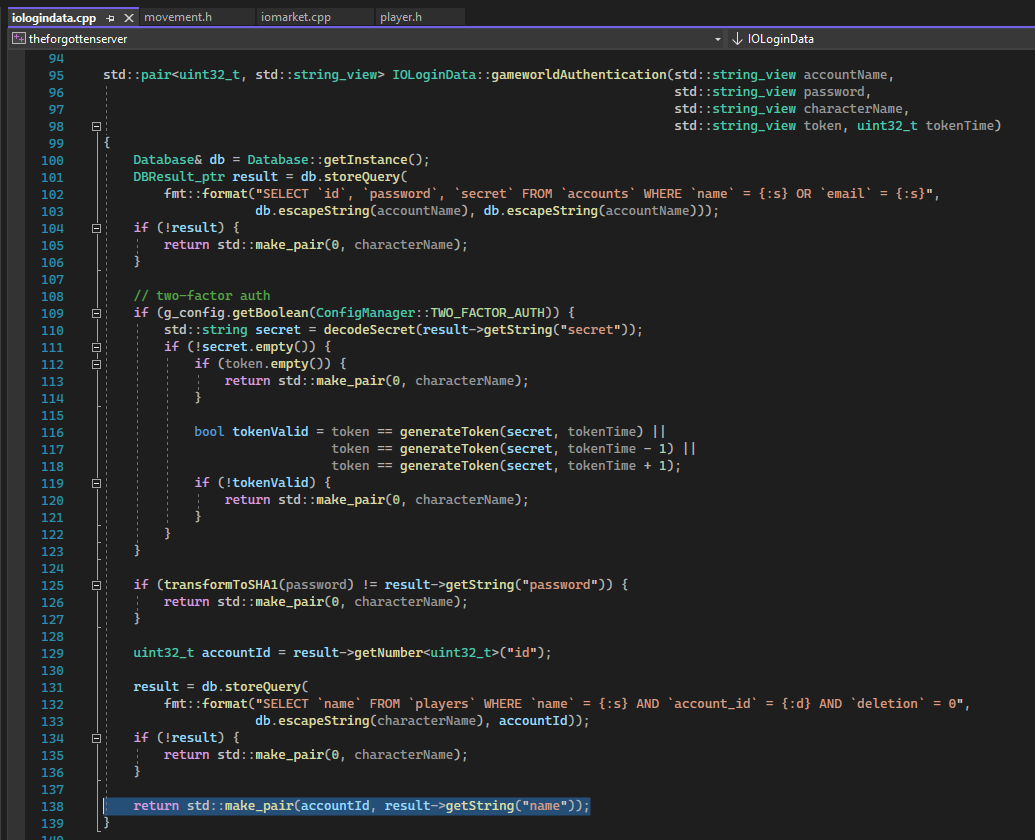Click tokenValid declaration on line 116

click(x=270, y=432)
